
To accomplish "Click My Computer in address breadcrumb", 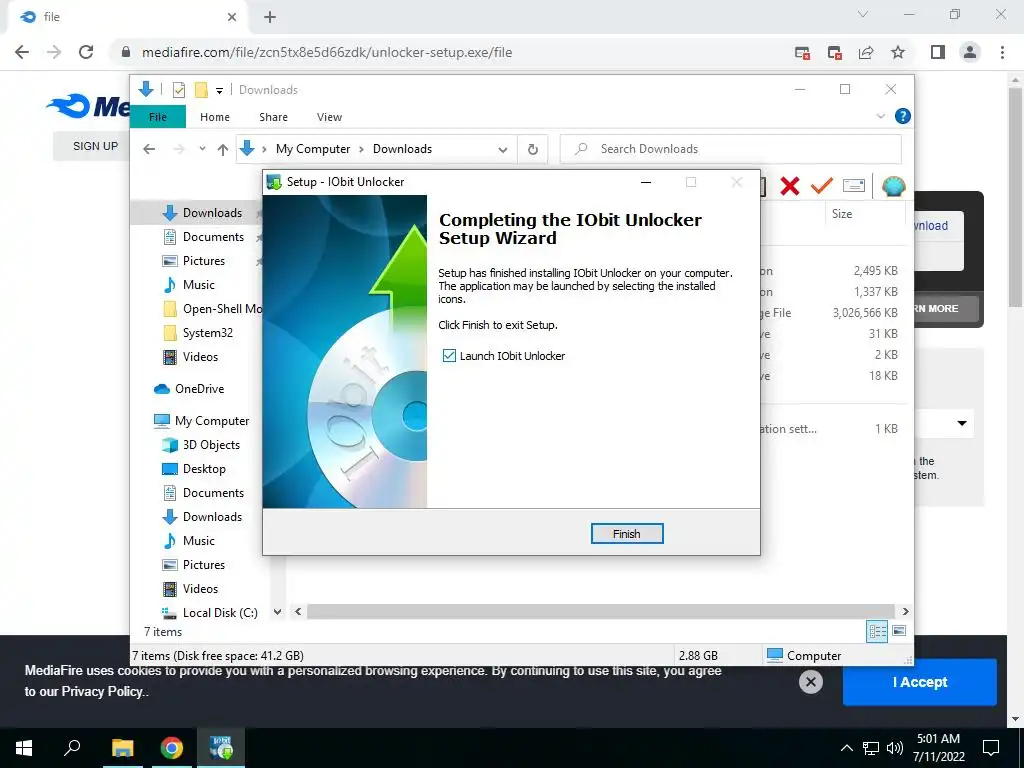I will [313, 149].
